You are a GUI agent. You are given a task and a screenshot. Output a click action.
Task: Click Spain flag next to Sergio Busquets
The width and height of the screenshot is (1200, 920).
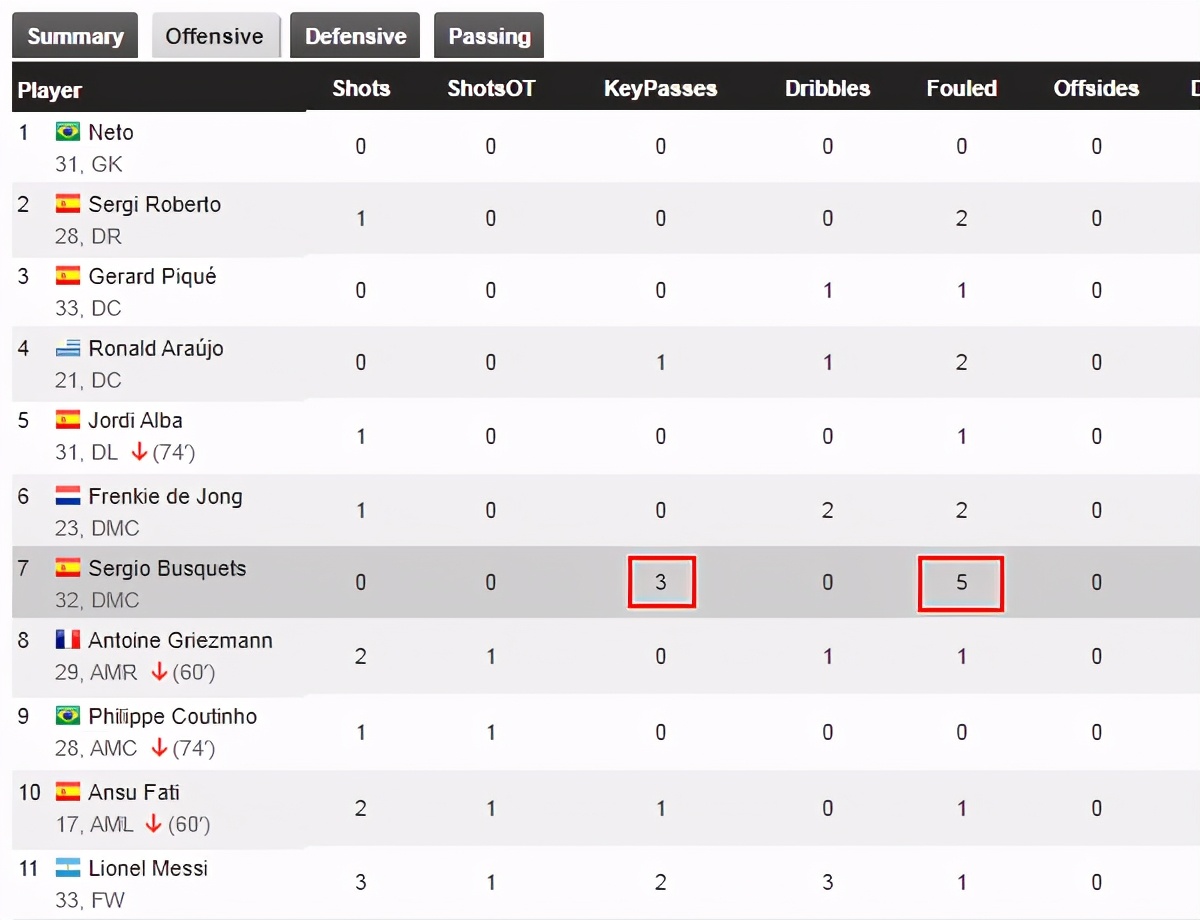pyautogui.click(x=68, y=568)
